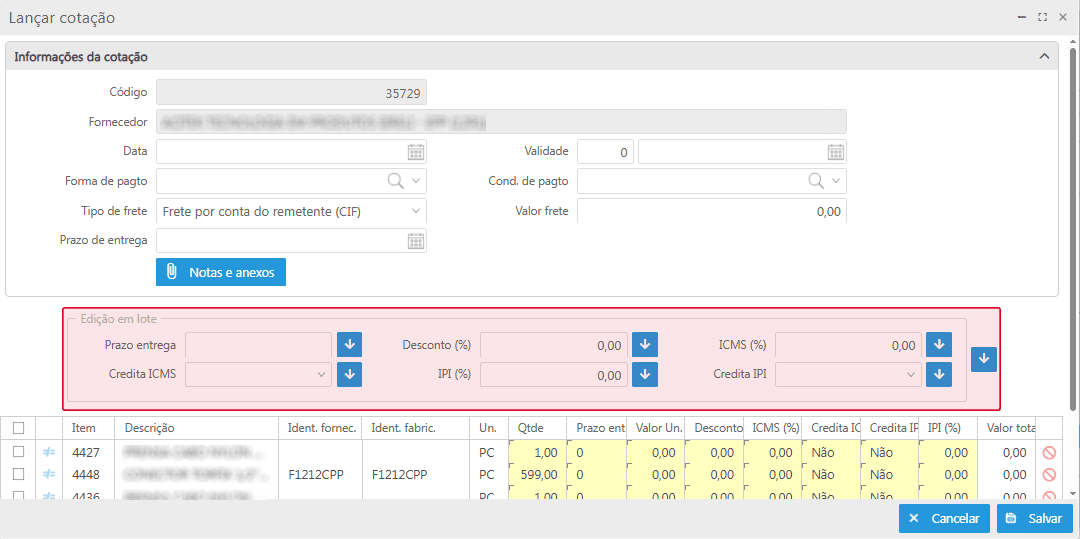
Task: Click the Valor frete input field
Action: (711, 212)
